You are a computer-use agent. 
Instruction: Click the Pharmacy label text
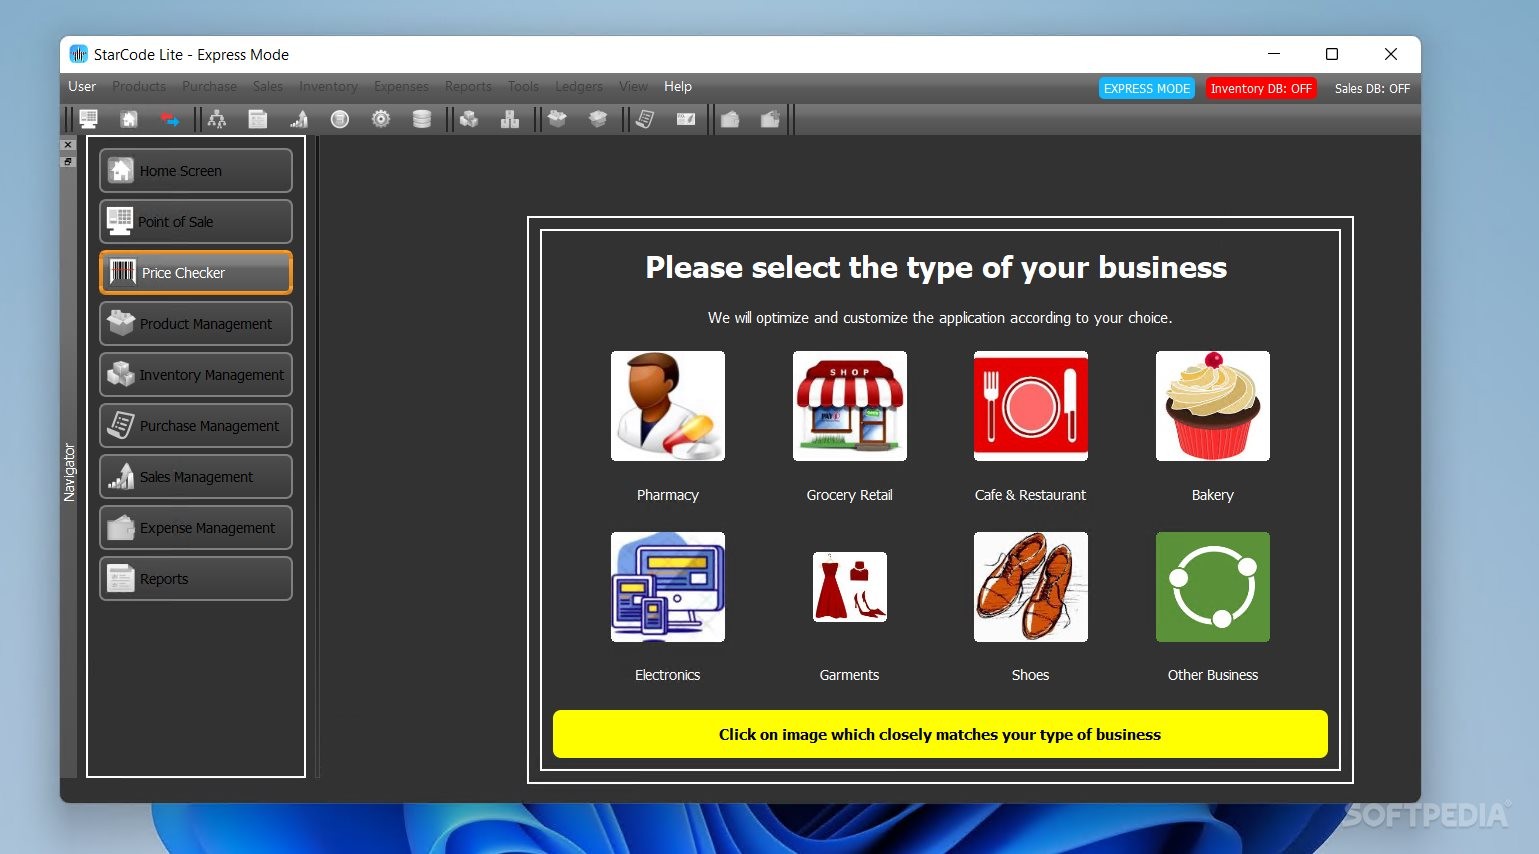[668, 495]
